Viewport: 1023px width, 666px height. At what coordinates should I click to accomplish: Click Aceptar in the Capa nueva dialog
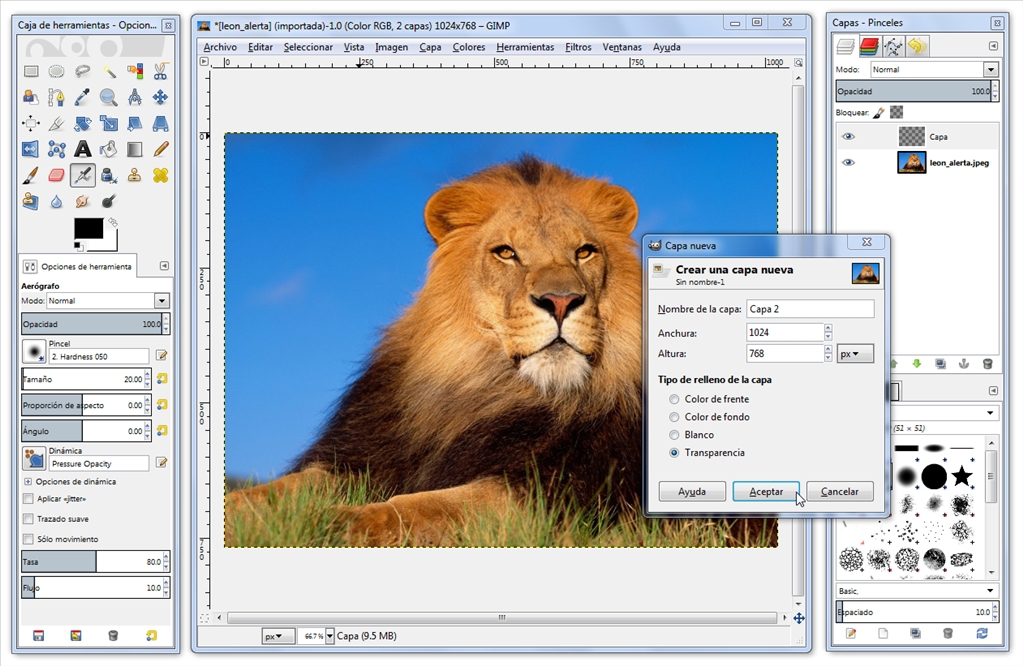765,491
